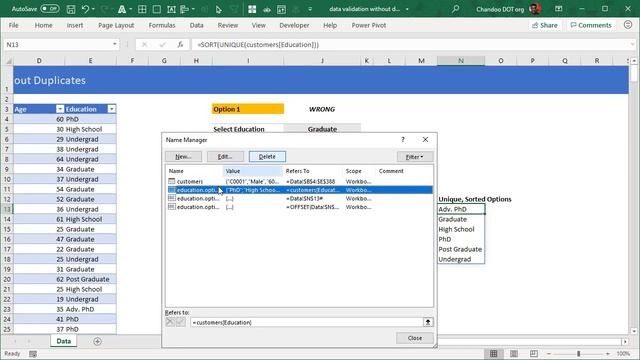Switch to the Home ribbon tab
Image resolution: width=640 pixels, height=360 pixels.
[43, 25]
